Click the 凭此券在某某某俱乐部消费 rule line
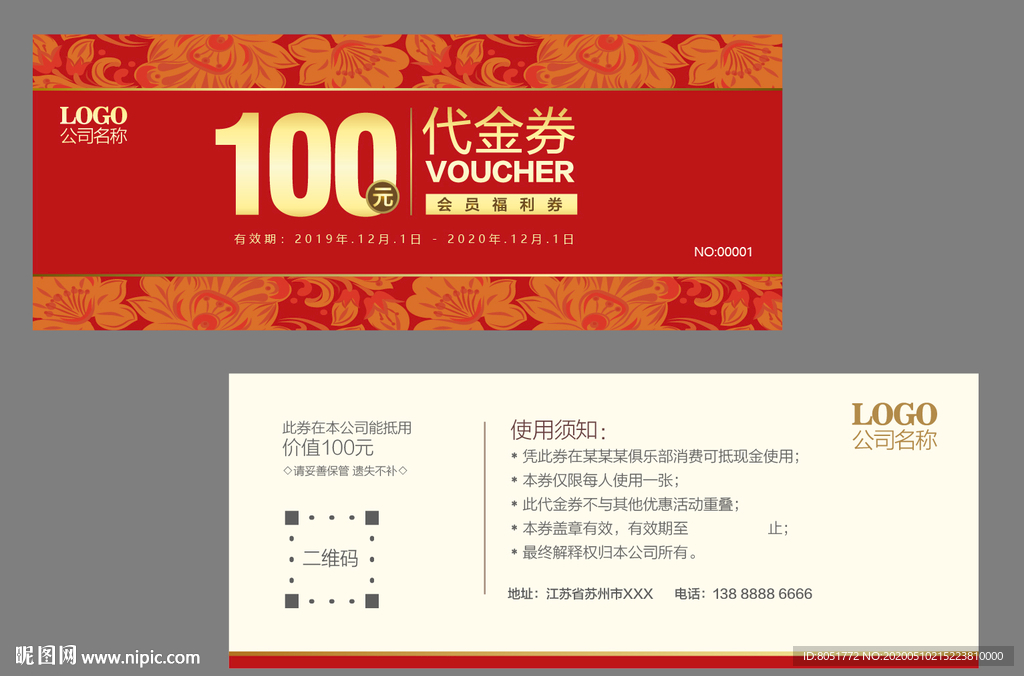 pos(655,456)
